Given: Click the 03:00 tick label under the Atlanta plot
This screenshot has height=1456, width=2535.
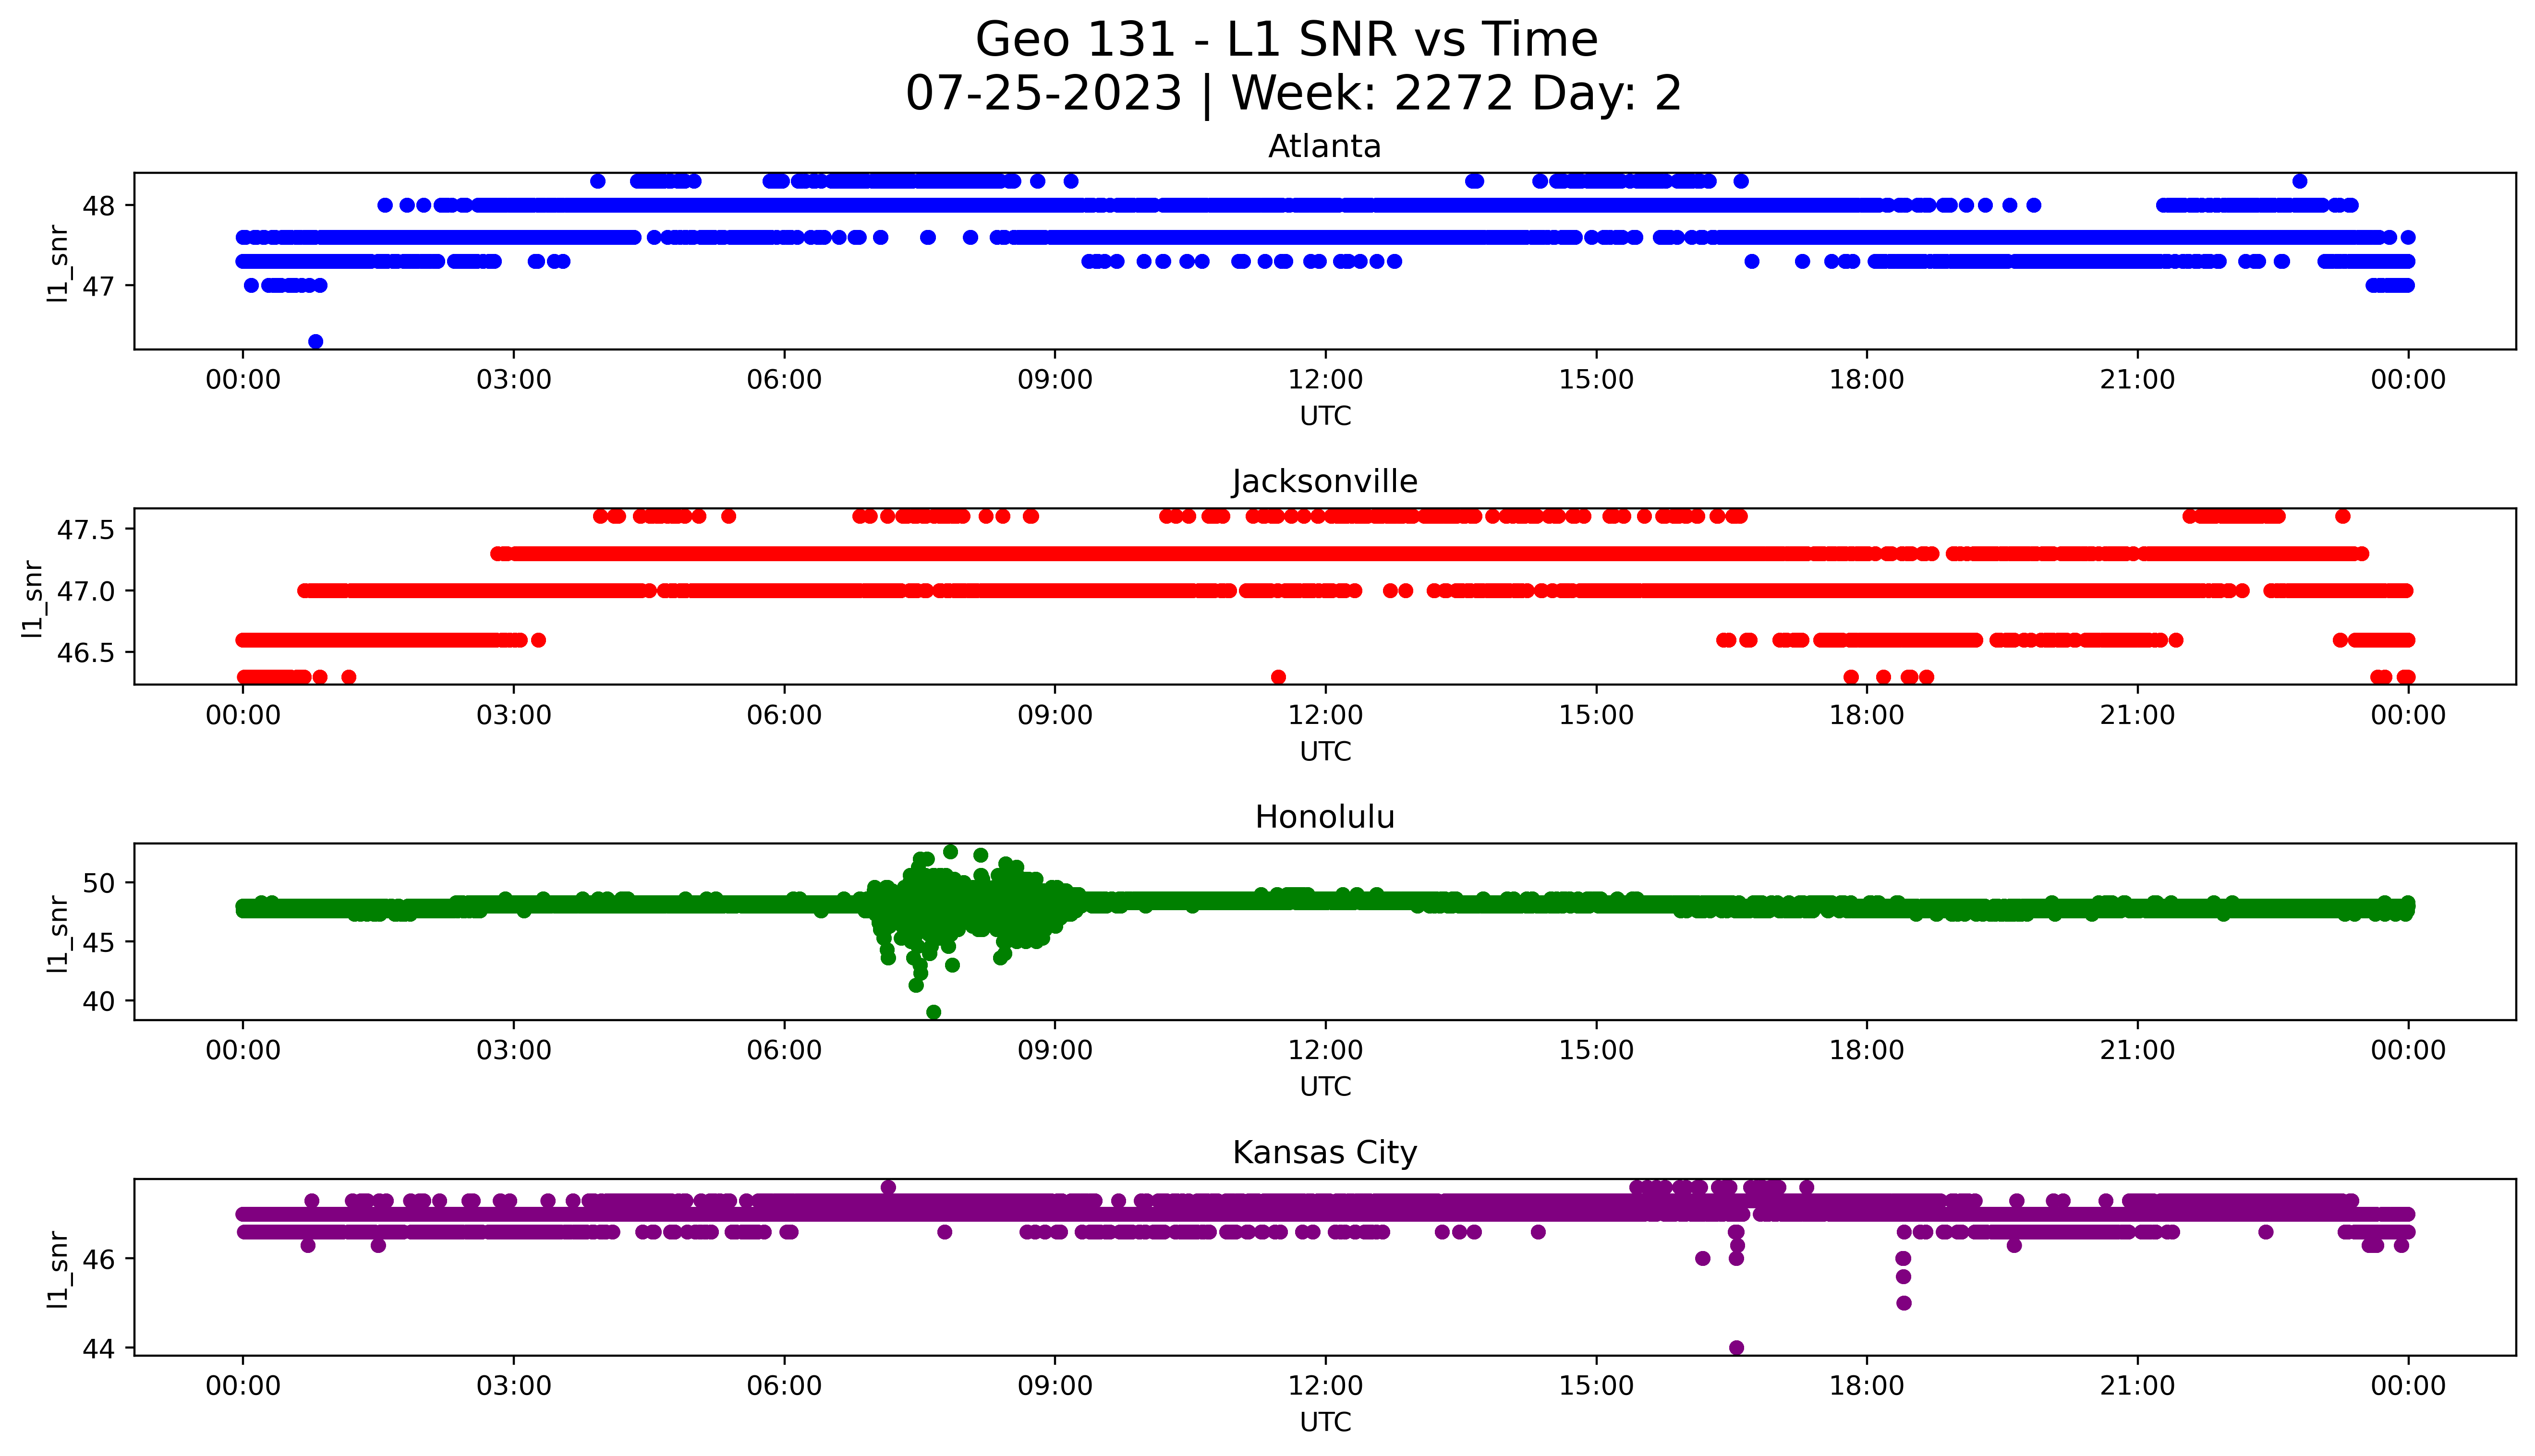Looking at the screenshot, I should 514,380.
